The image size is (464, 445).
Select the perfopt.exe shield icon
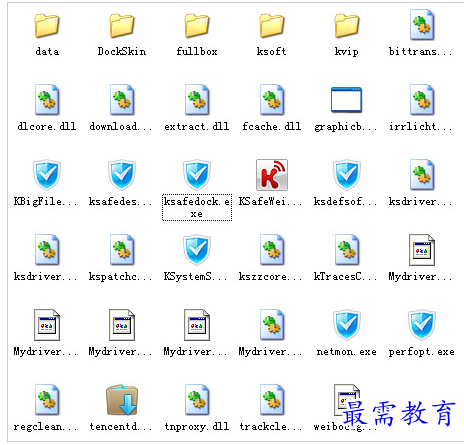(422, 325)
